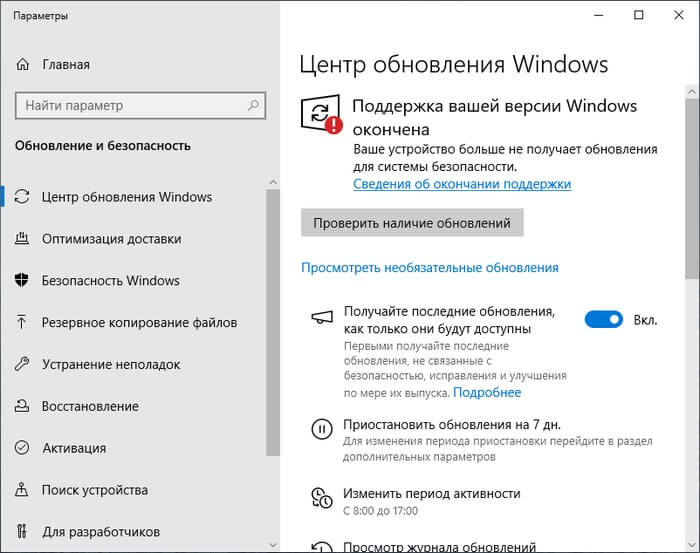Screen dimensions: 700x553
Task: Click the Windows Update sync icon
Action: [x=23, y=197]
